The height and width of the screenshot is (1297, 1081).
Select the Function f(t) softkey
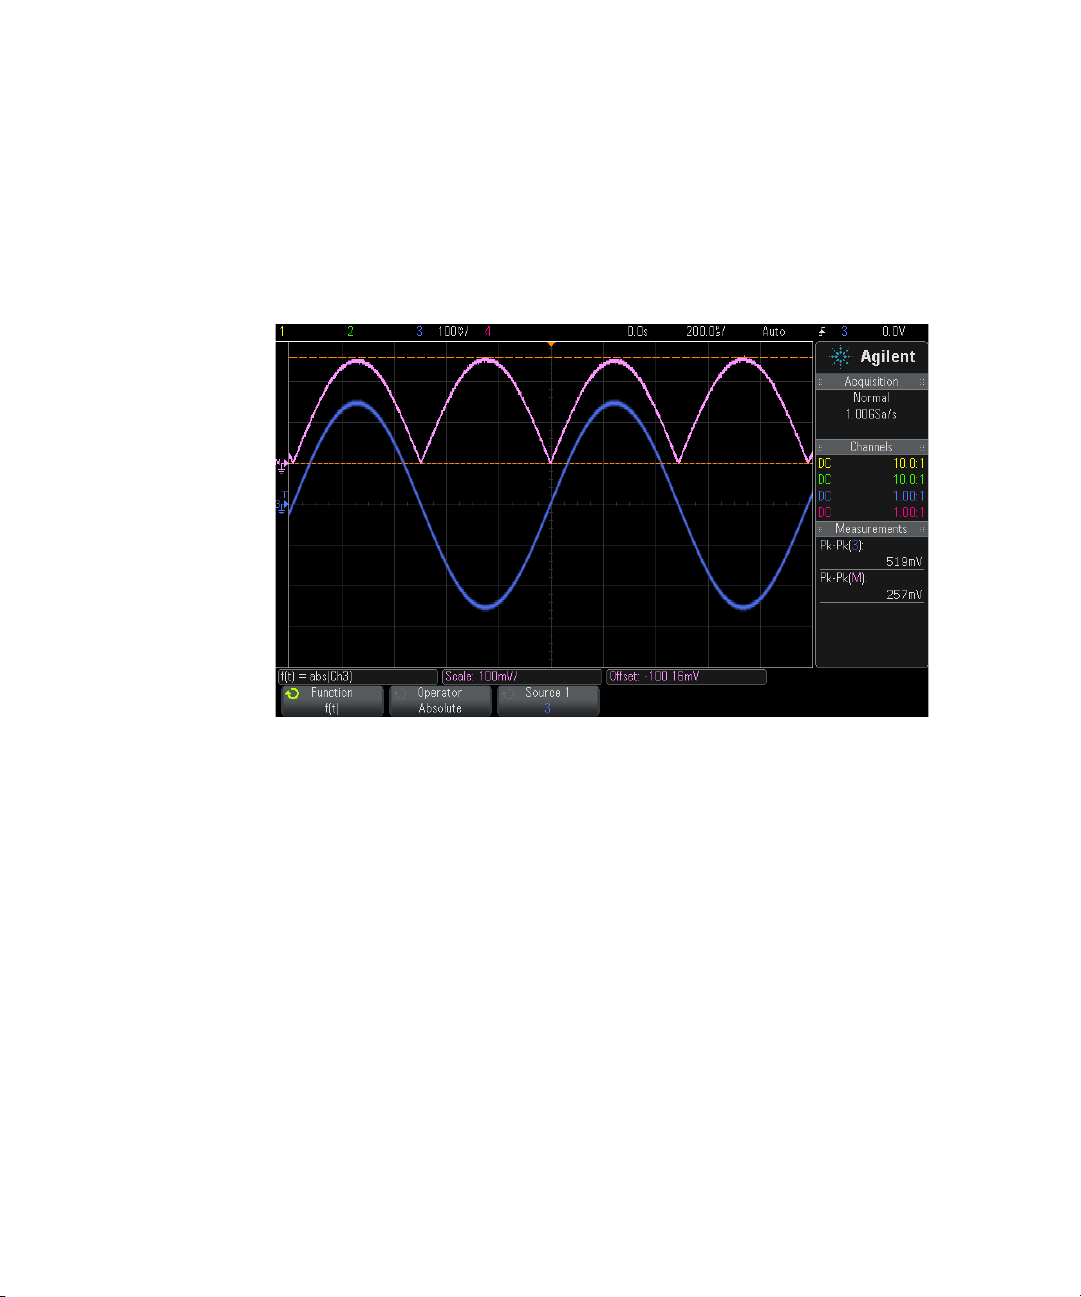point(332,700)
